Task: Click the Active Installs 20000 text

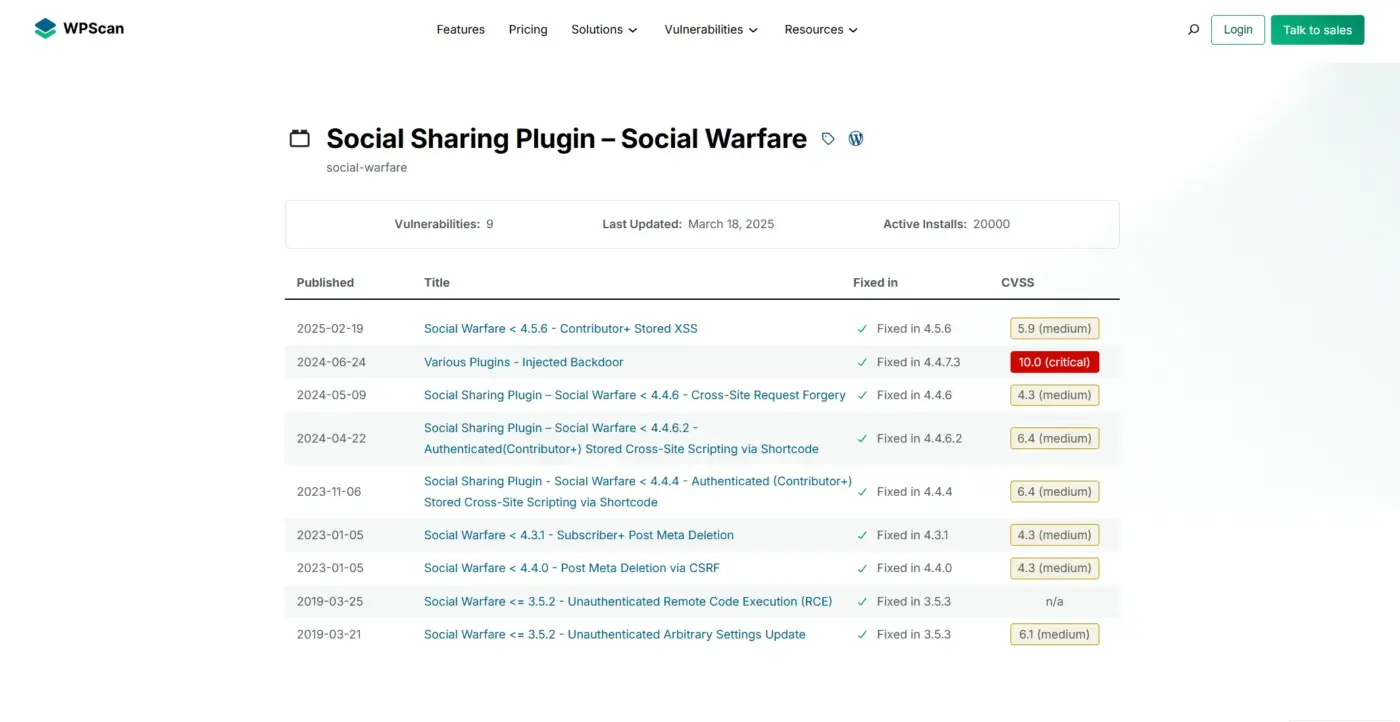Action: click(x=947, y=225)
